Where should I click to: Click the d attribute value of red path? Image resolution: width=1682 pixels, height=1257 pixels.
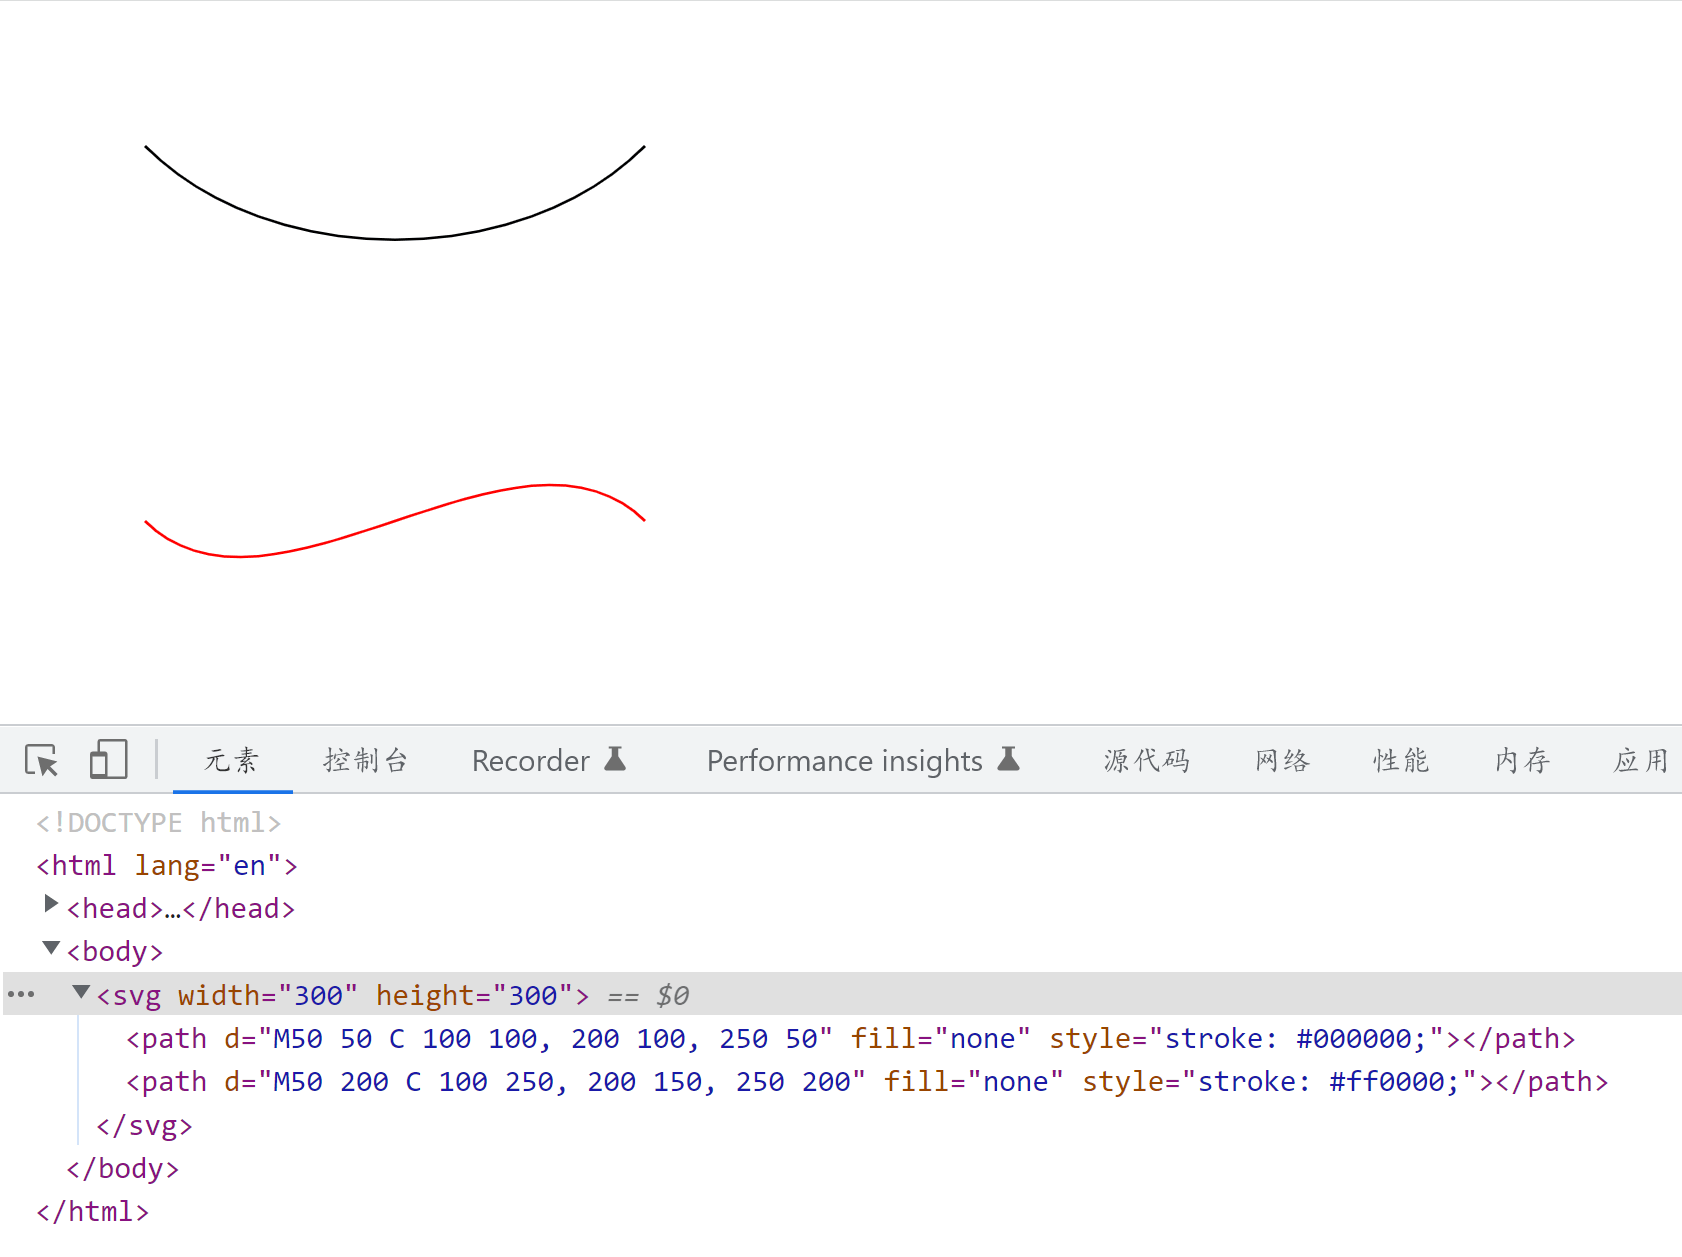562,1081
